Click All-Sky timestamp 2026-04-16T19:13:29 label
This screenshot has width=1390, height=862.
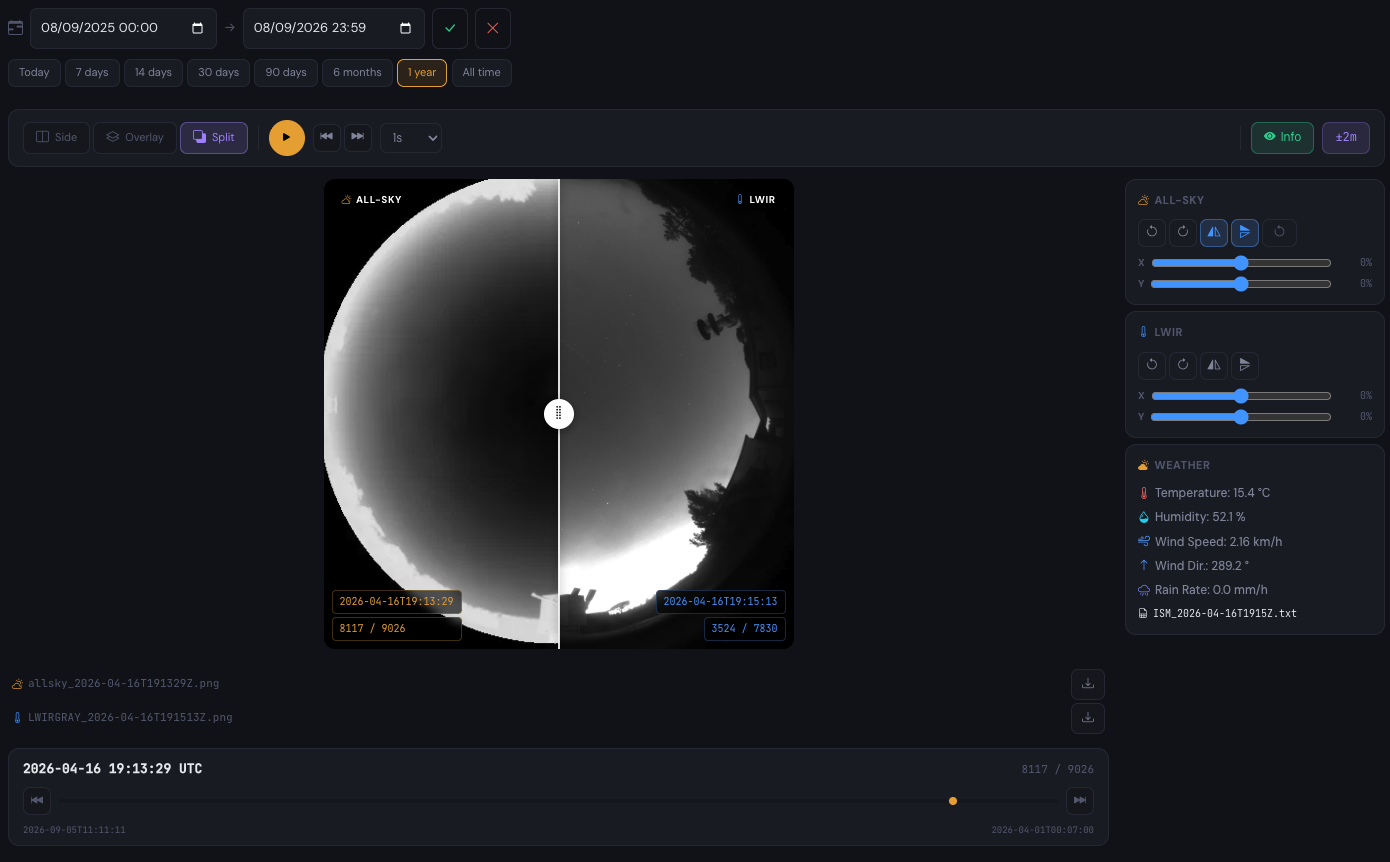point(397,602)
